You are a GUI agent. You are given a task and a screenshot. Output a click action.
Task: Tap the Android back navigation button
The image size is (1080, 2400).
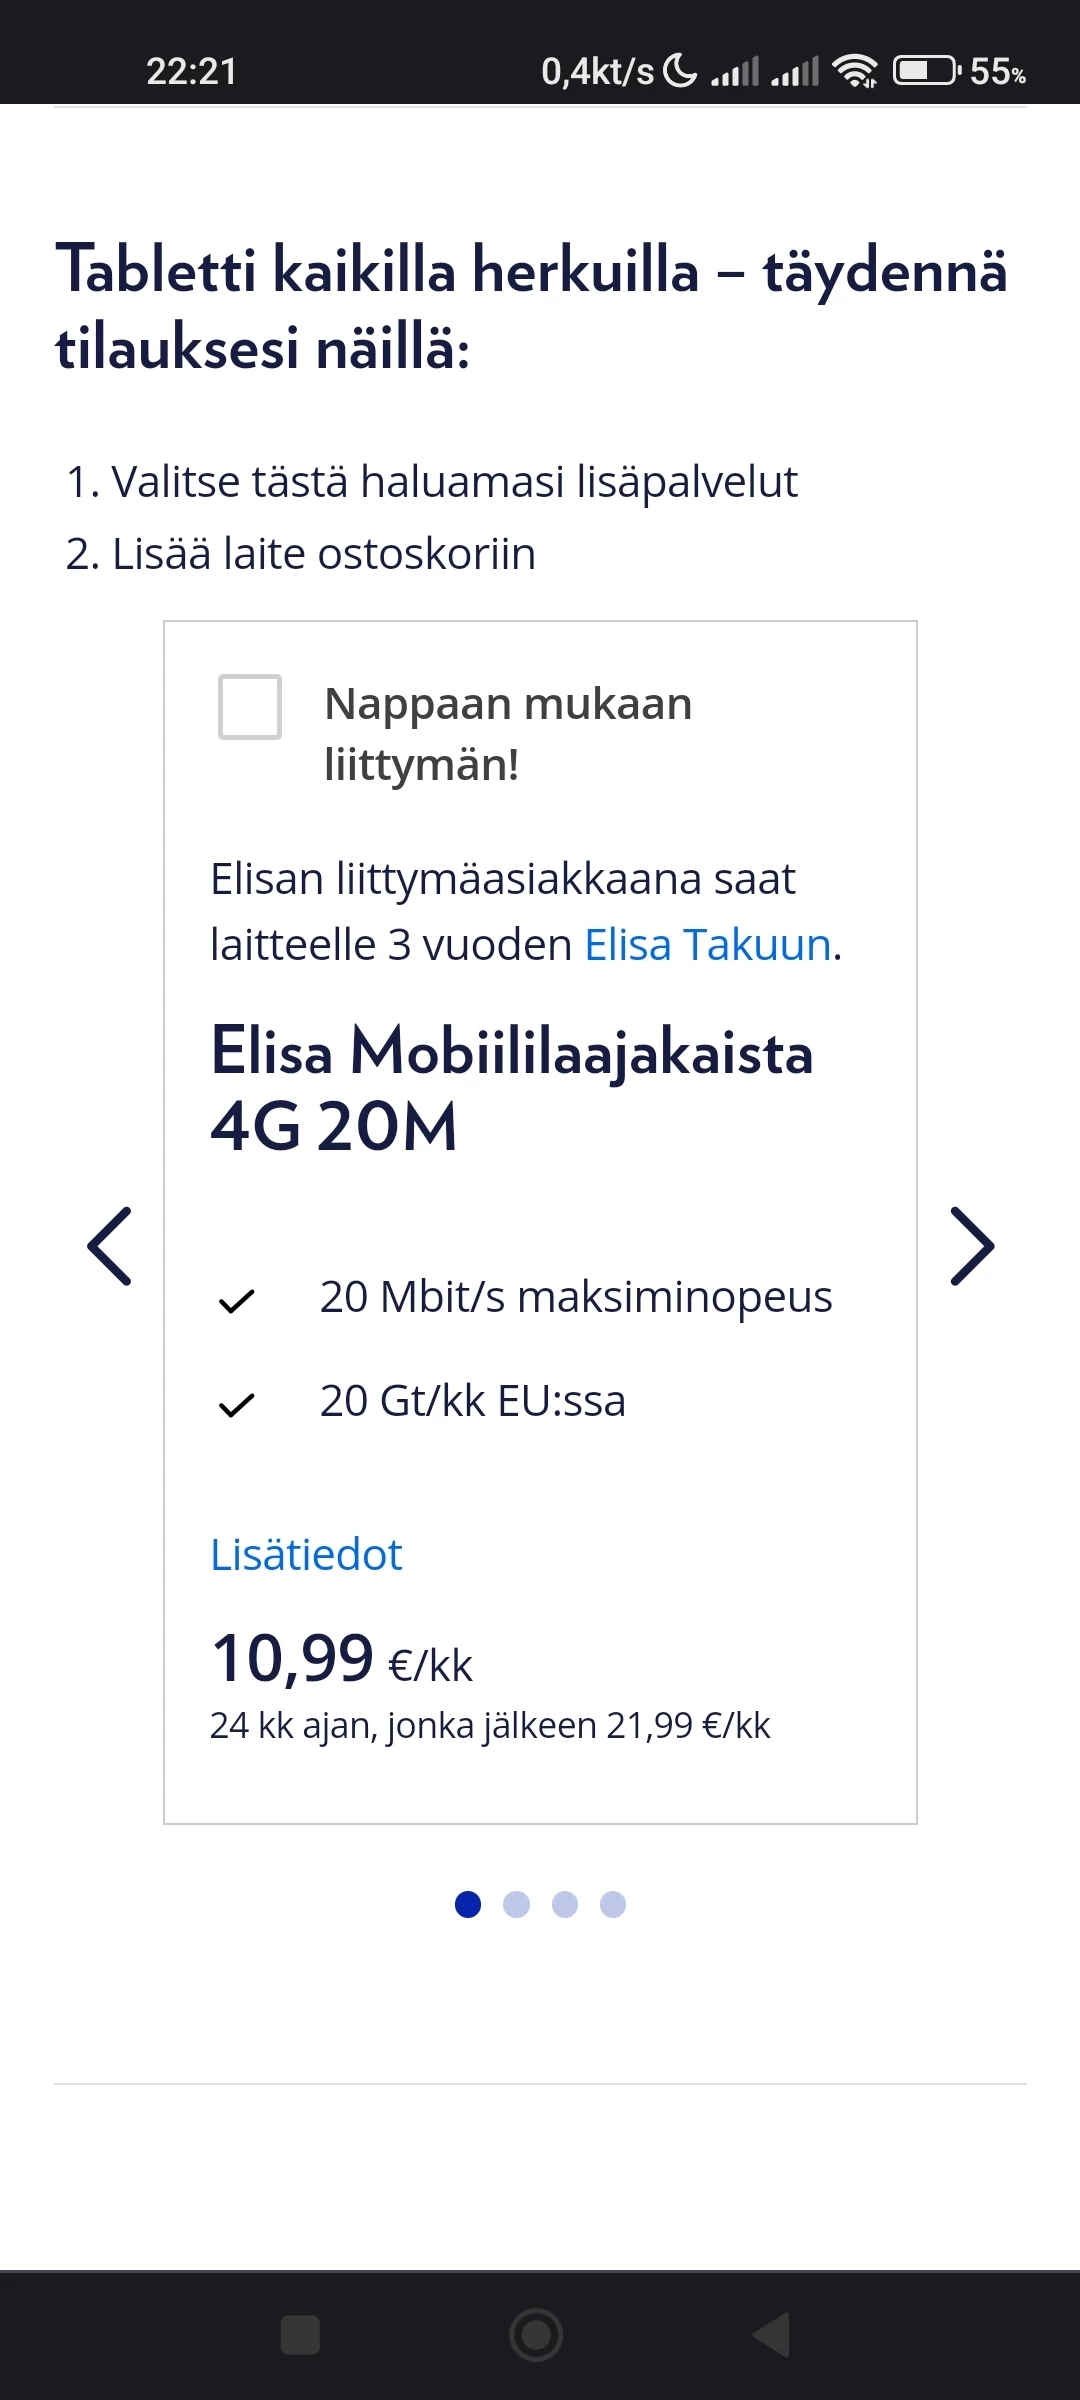[x=772, y=2335]
